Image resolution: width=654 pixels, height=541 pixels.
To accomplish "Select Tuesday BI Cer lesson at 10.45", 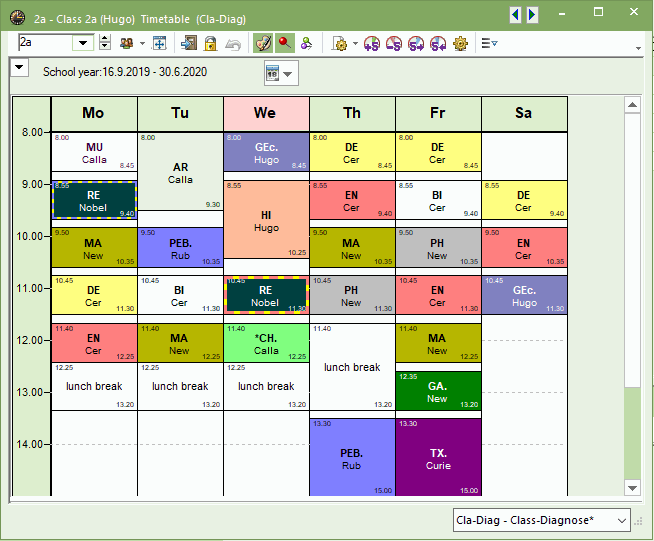I will pos(181,295).
